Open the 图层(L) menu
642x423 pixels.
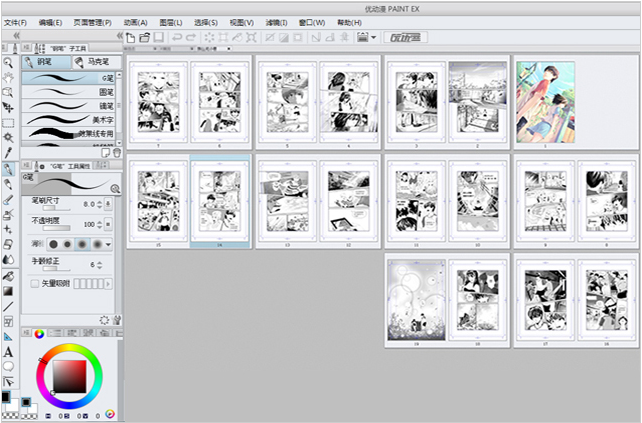point(171,23)
